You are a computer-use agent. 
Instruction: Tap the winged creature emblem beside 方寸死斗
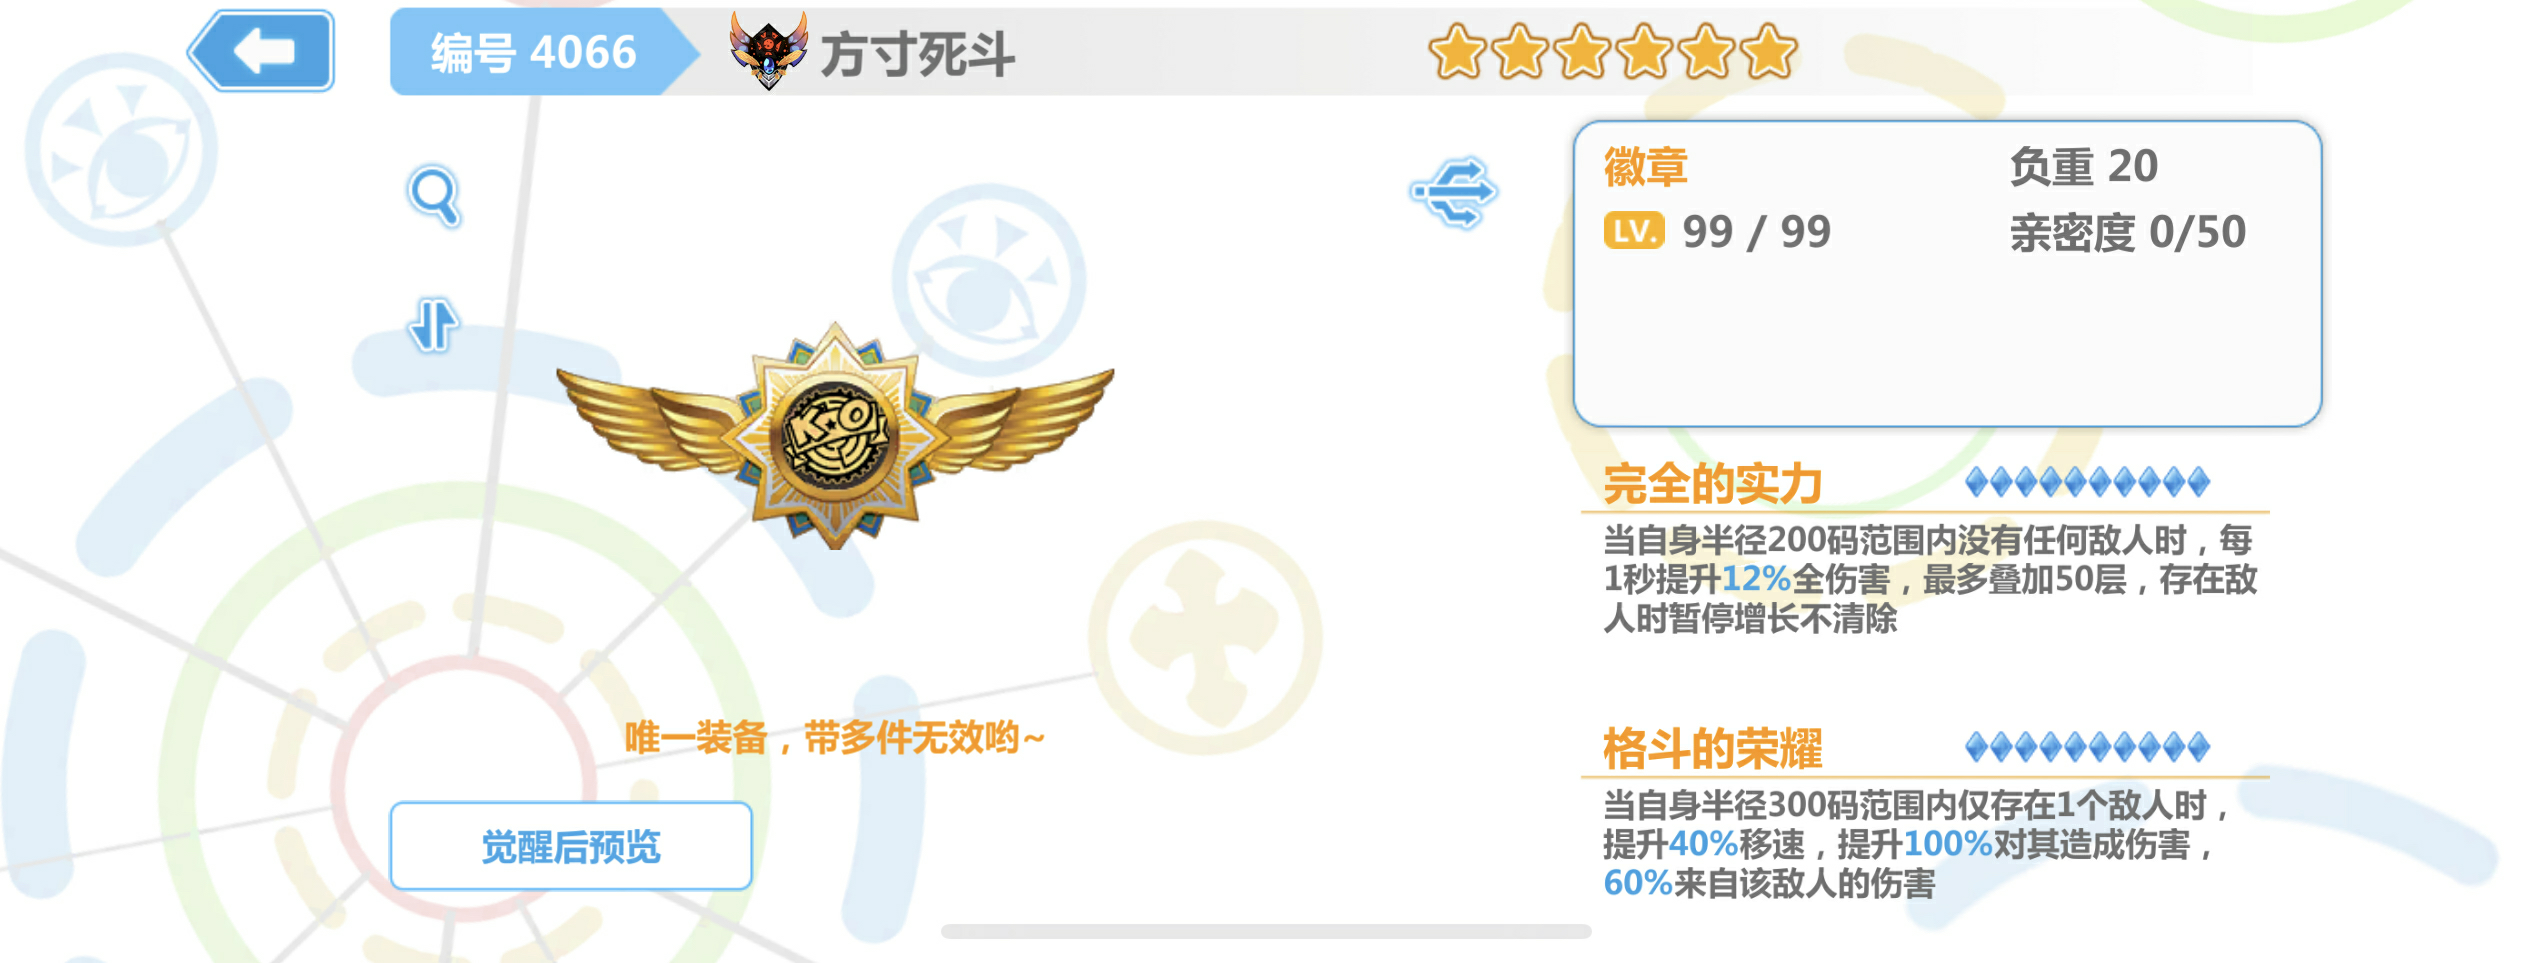click(x=768, y=51)
